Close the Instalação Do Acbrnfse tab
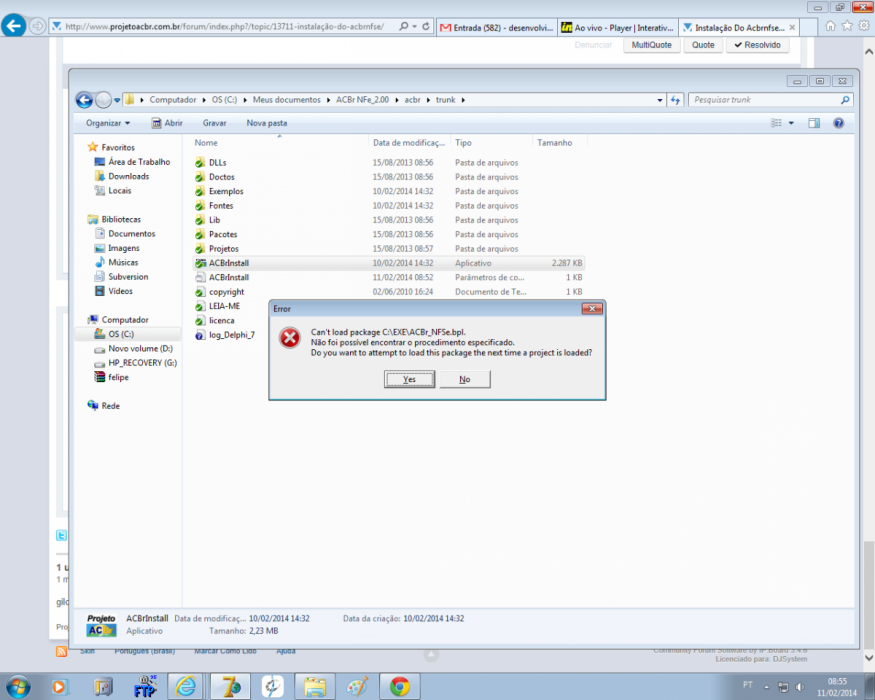This screenshot has height=700, width=875. 792,27
